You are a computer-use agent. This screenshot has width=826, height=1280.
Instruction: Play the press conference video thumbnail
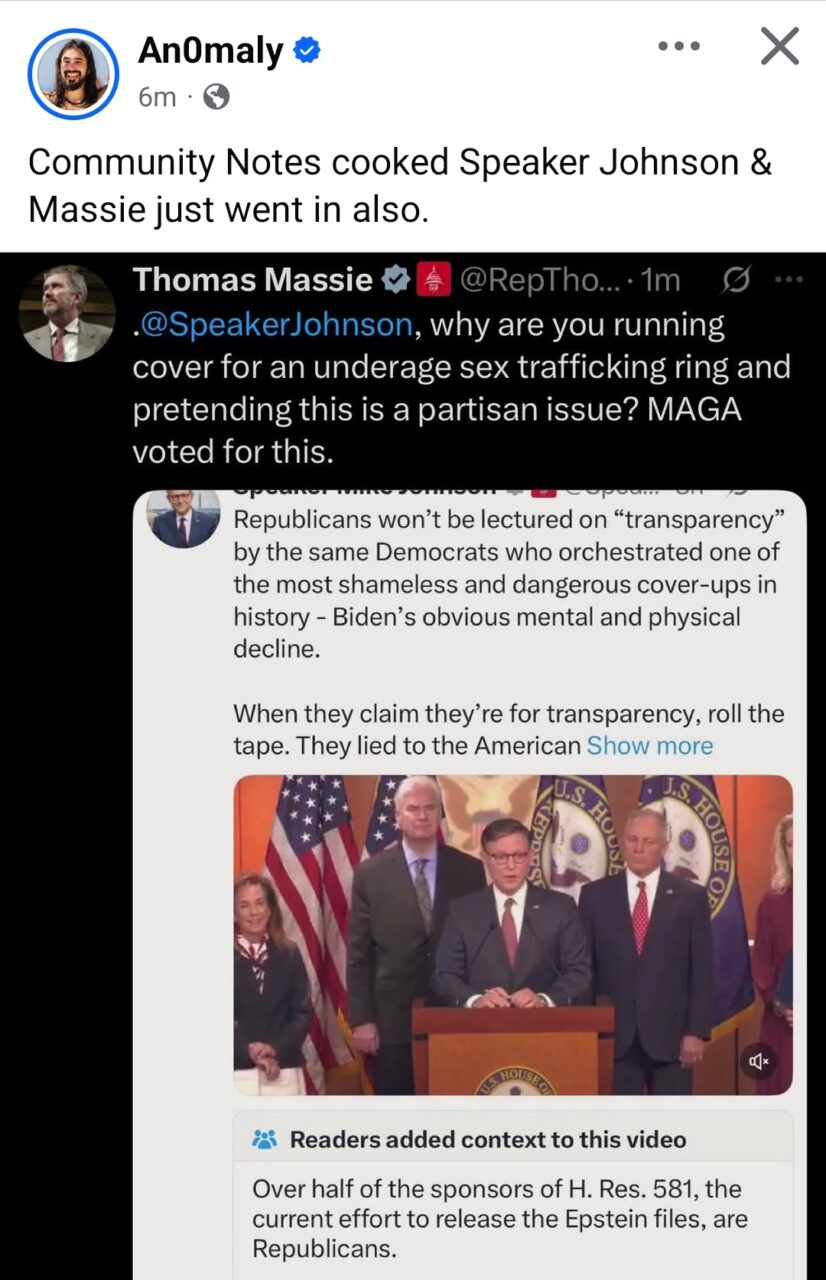tap(513, 935)
